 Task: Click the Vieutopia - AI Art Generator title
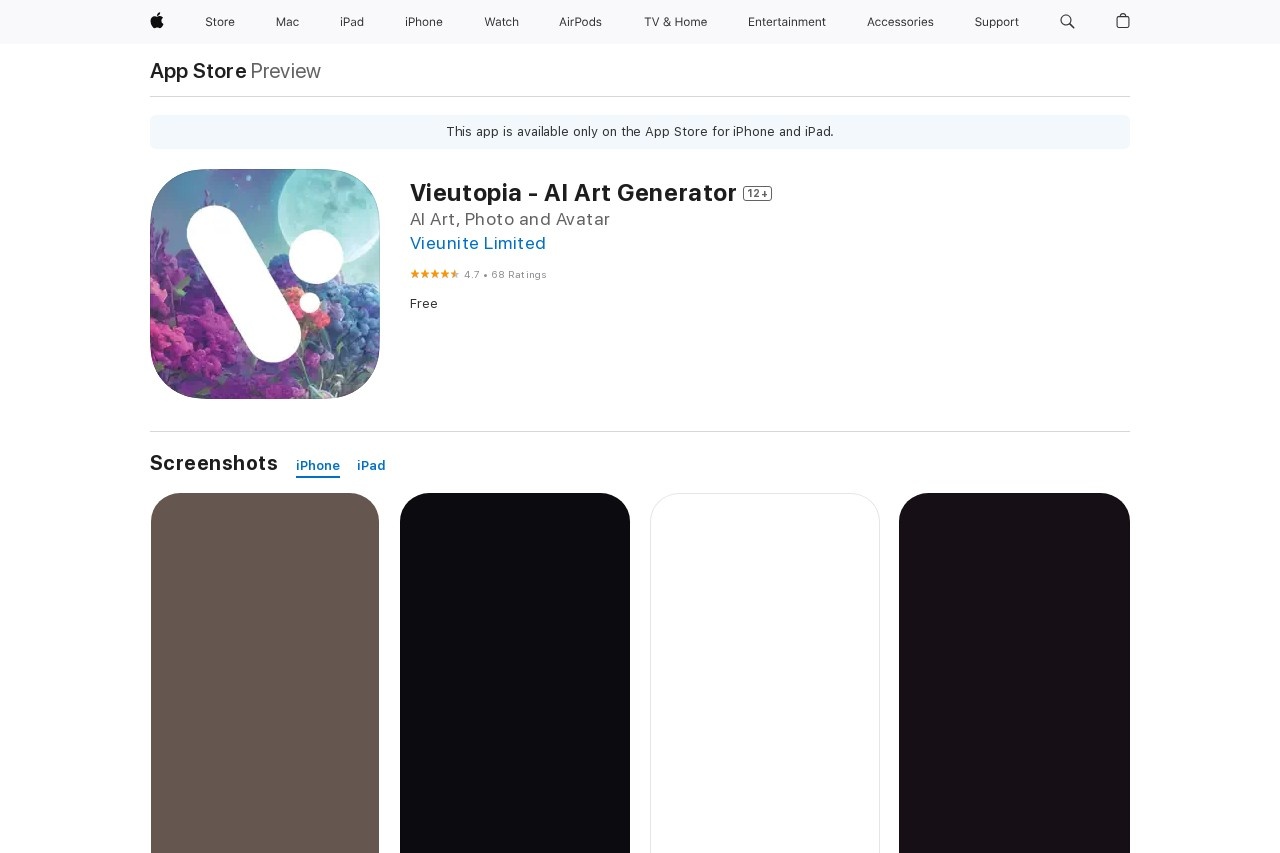[x=573, y=193]
